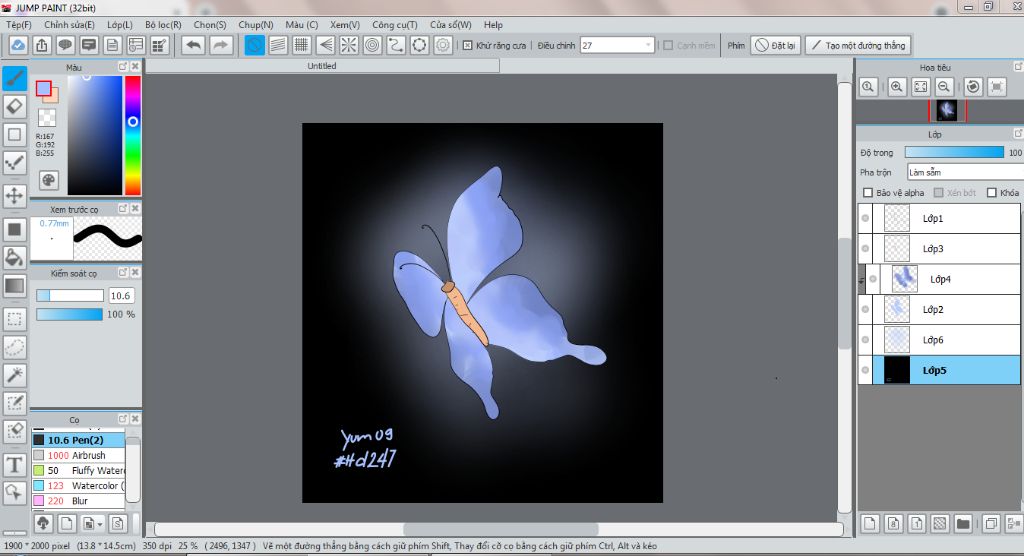Image resolution: width=1024 pixels, height=556 pixels.
Task: Open the Lớp(L) menu
Action: coord(120,25)
